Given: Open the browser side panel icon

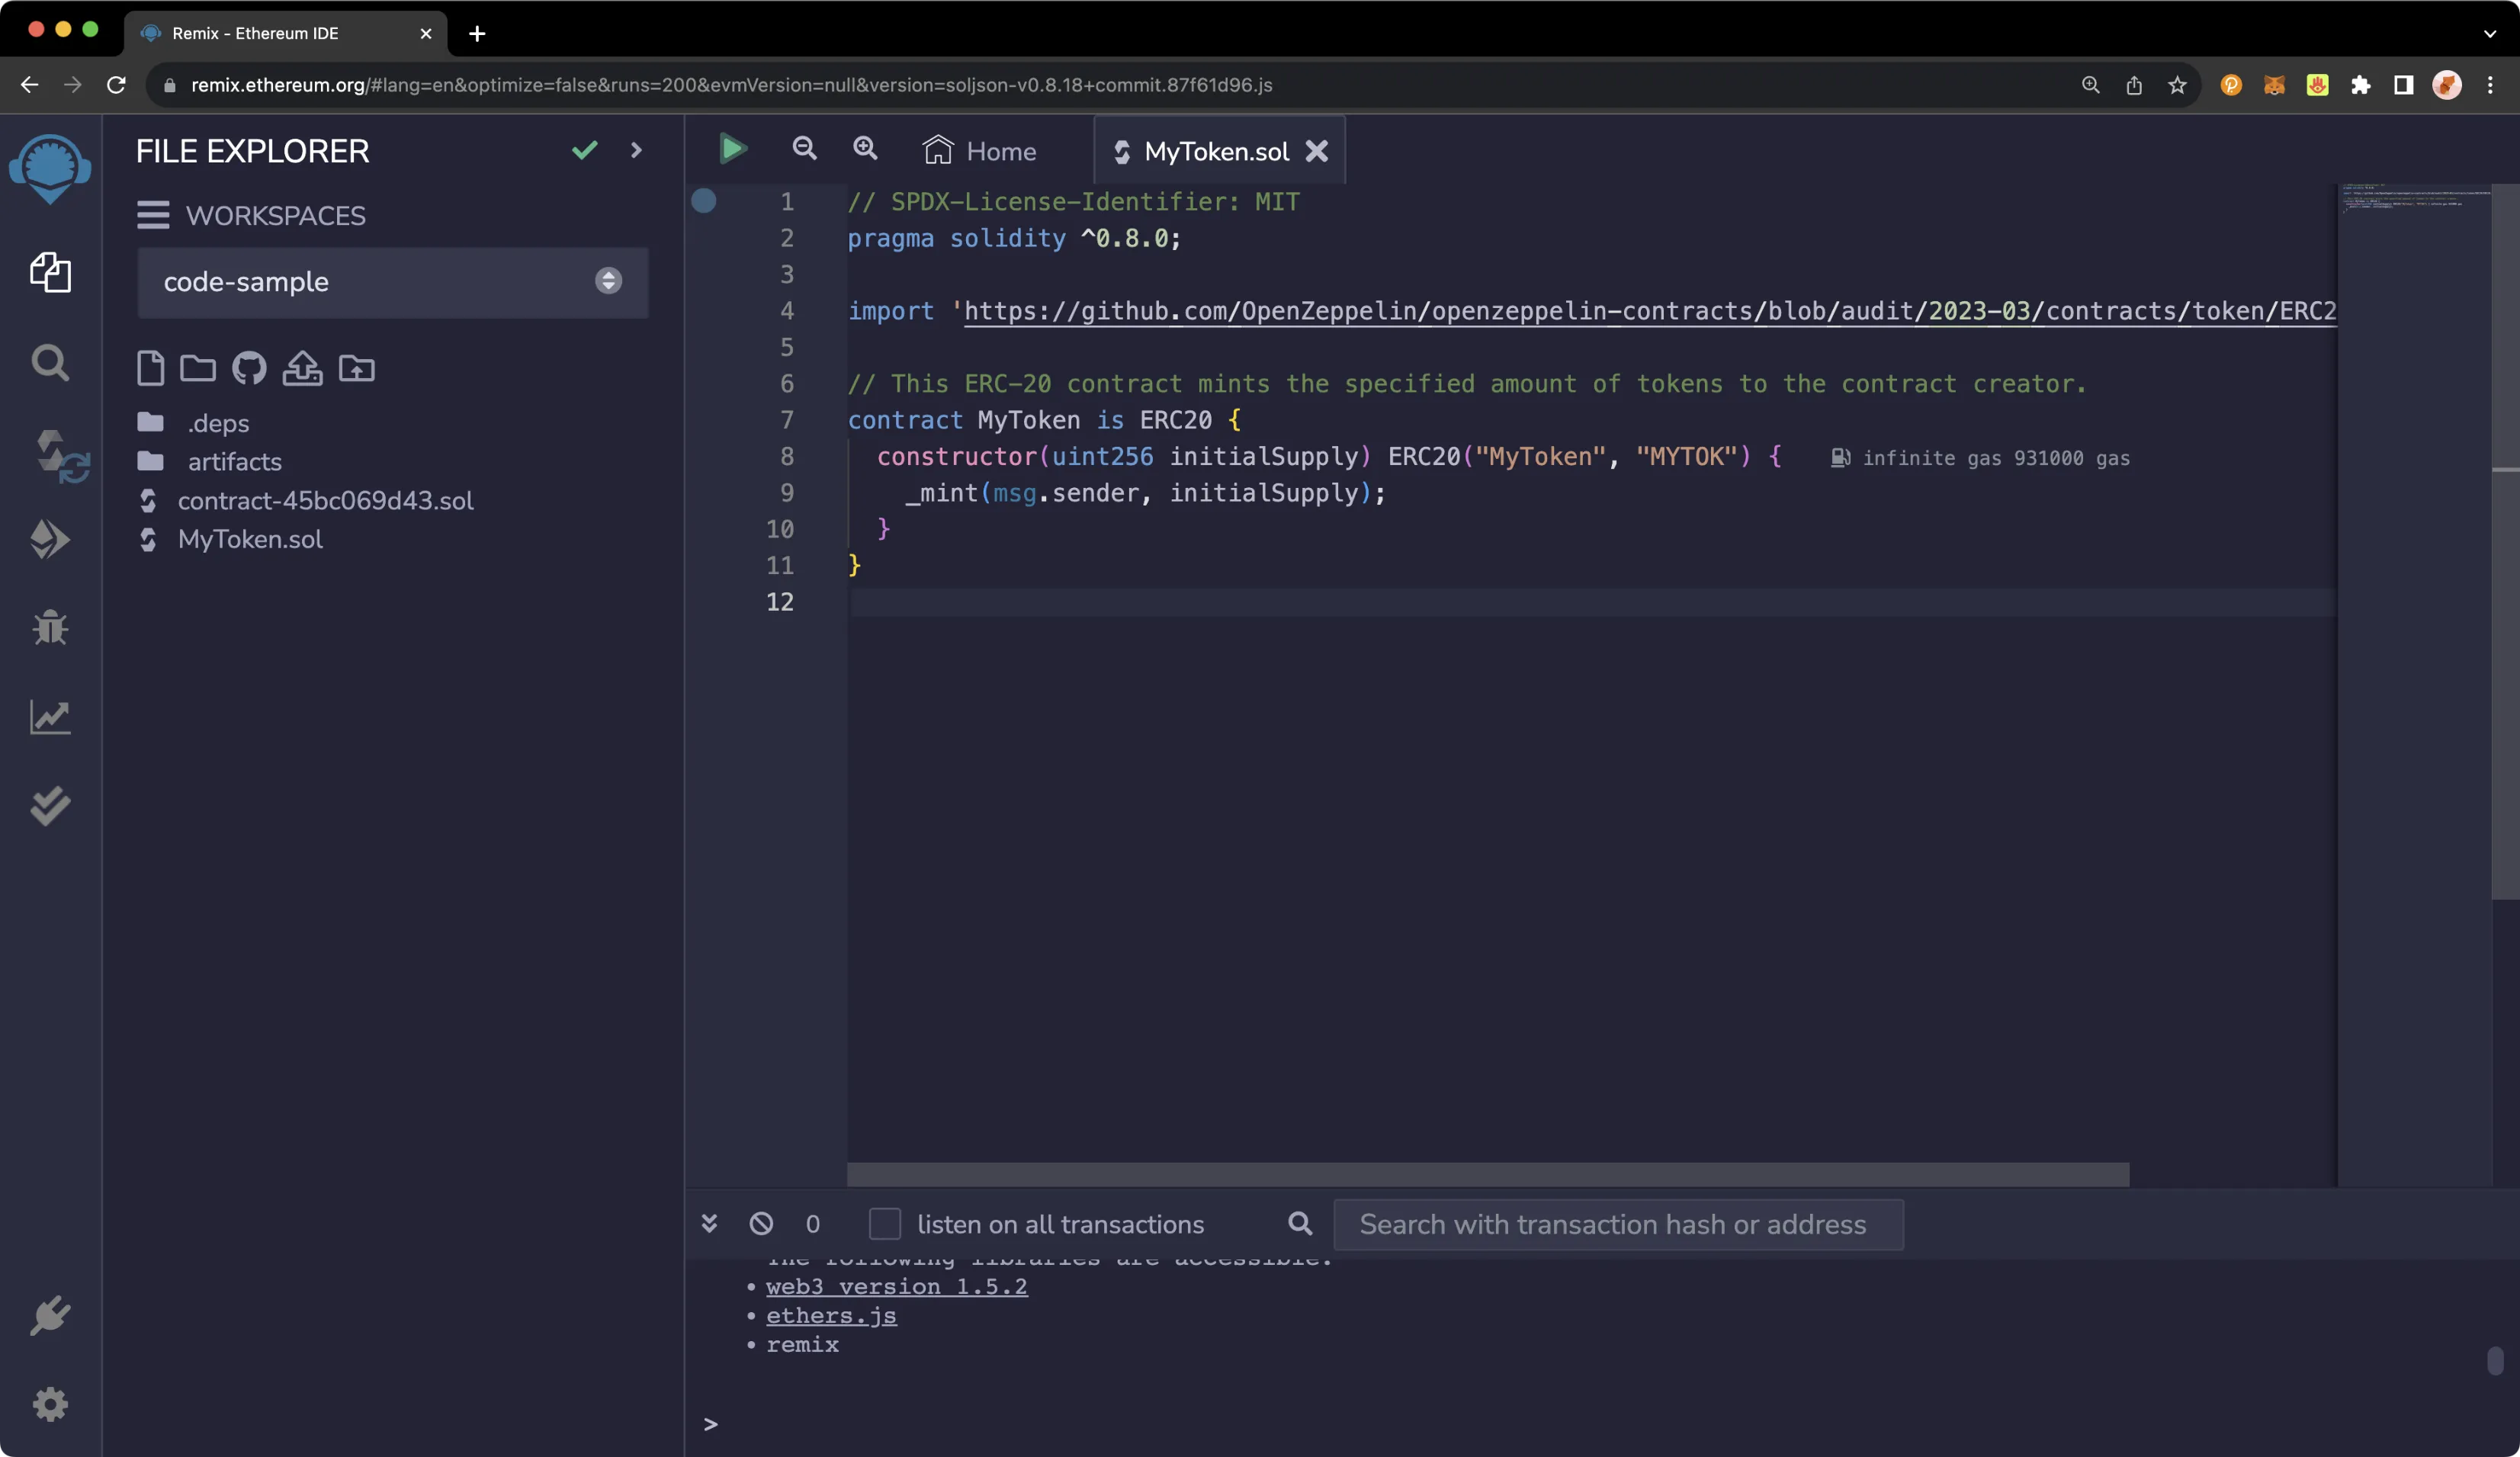Looking at the screenshot, I should coord(2403,85).
